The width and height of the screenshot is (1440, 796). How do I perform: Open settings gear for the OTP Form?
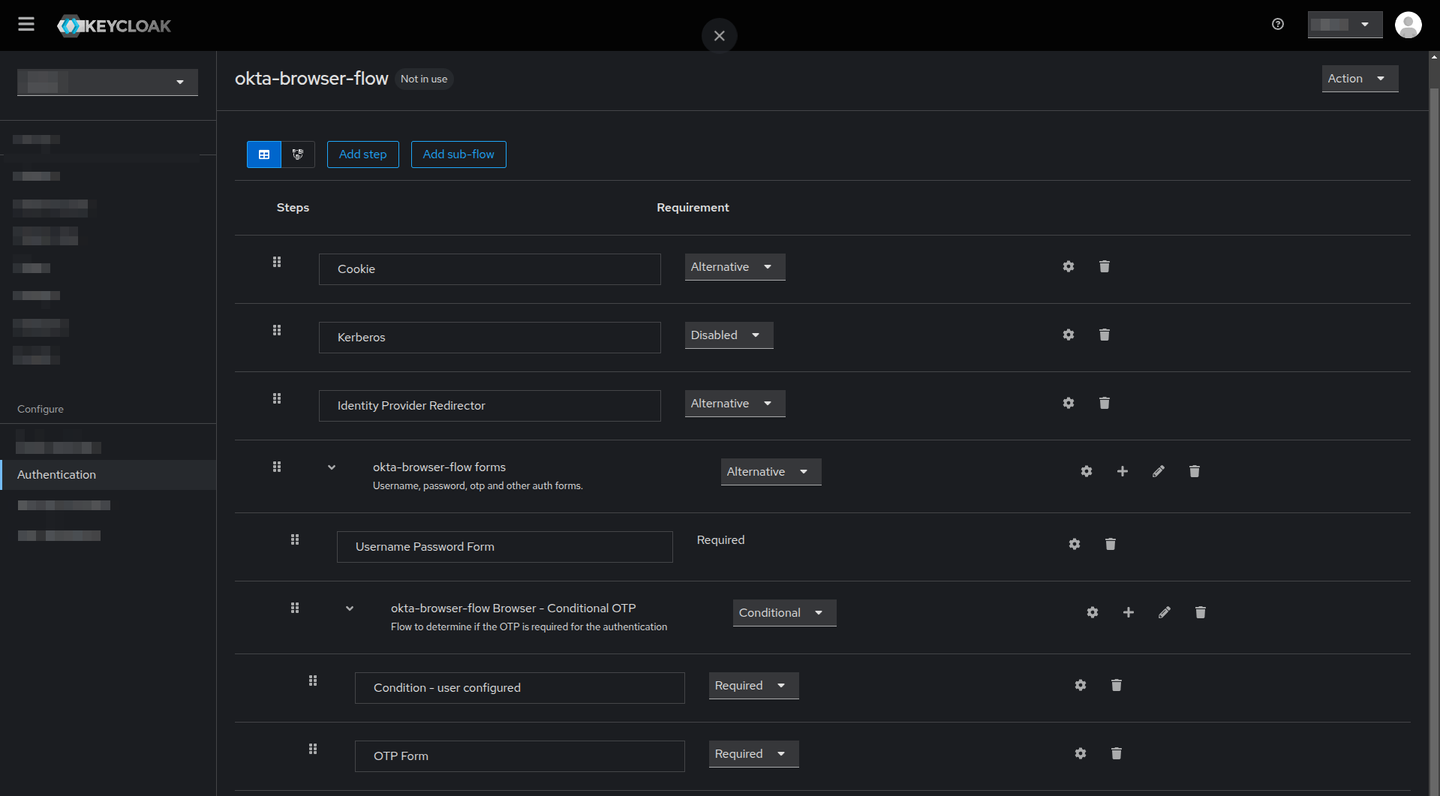click(1080, 753)
